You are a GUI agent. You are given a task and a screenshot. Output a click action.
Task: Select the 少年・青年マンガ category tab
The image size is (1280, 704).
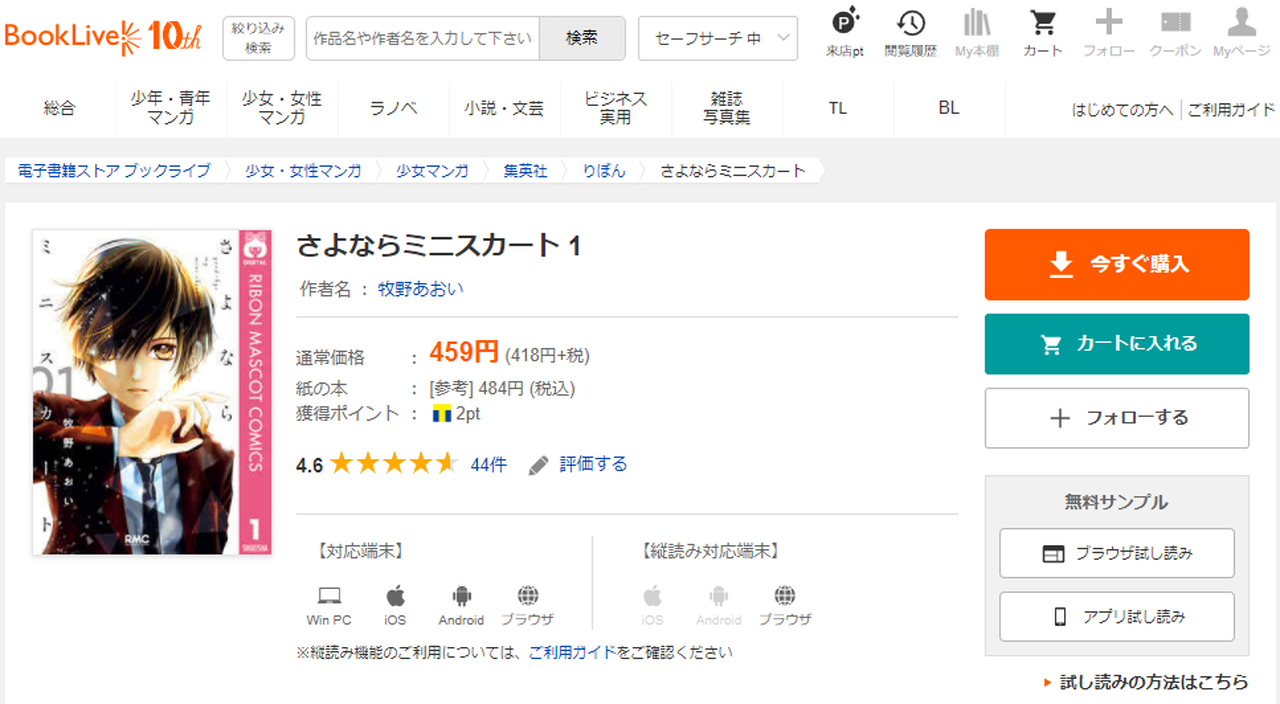pos(171,108)
